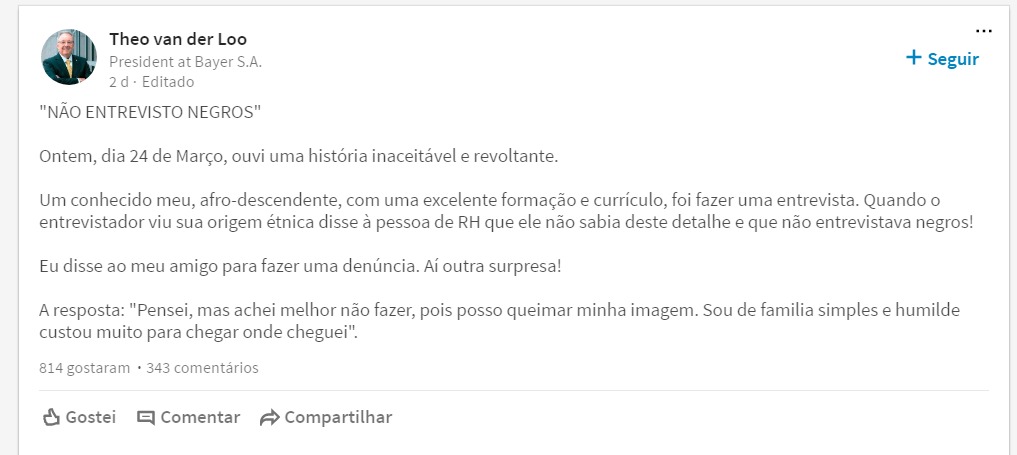The height and width of the screenshot is (455, 1017).
Task: Click the 2 d Editado timestamp
Action: pos(151,82)
